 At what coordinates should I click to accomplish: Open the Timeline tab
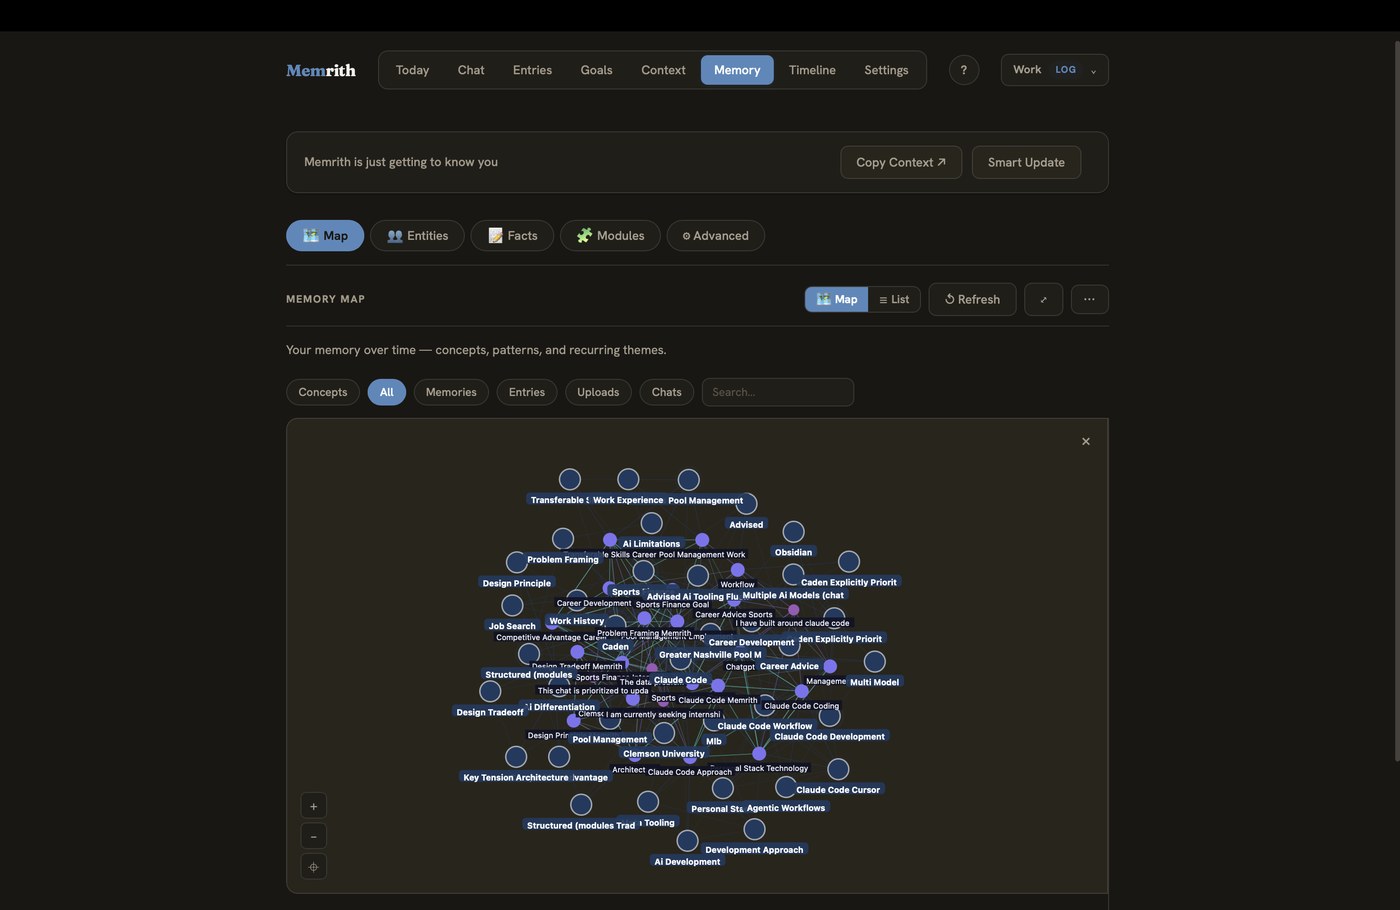tap(812, 70)
